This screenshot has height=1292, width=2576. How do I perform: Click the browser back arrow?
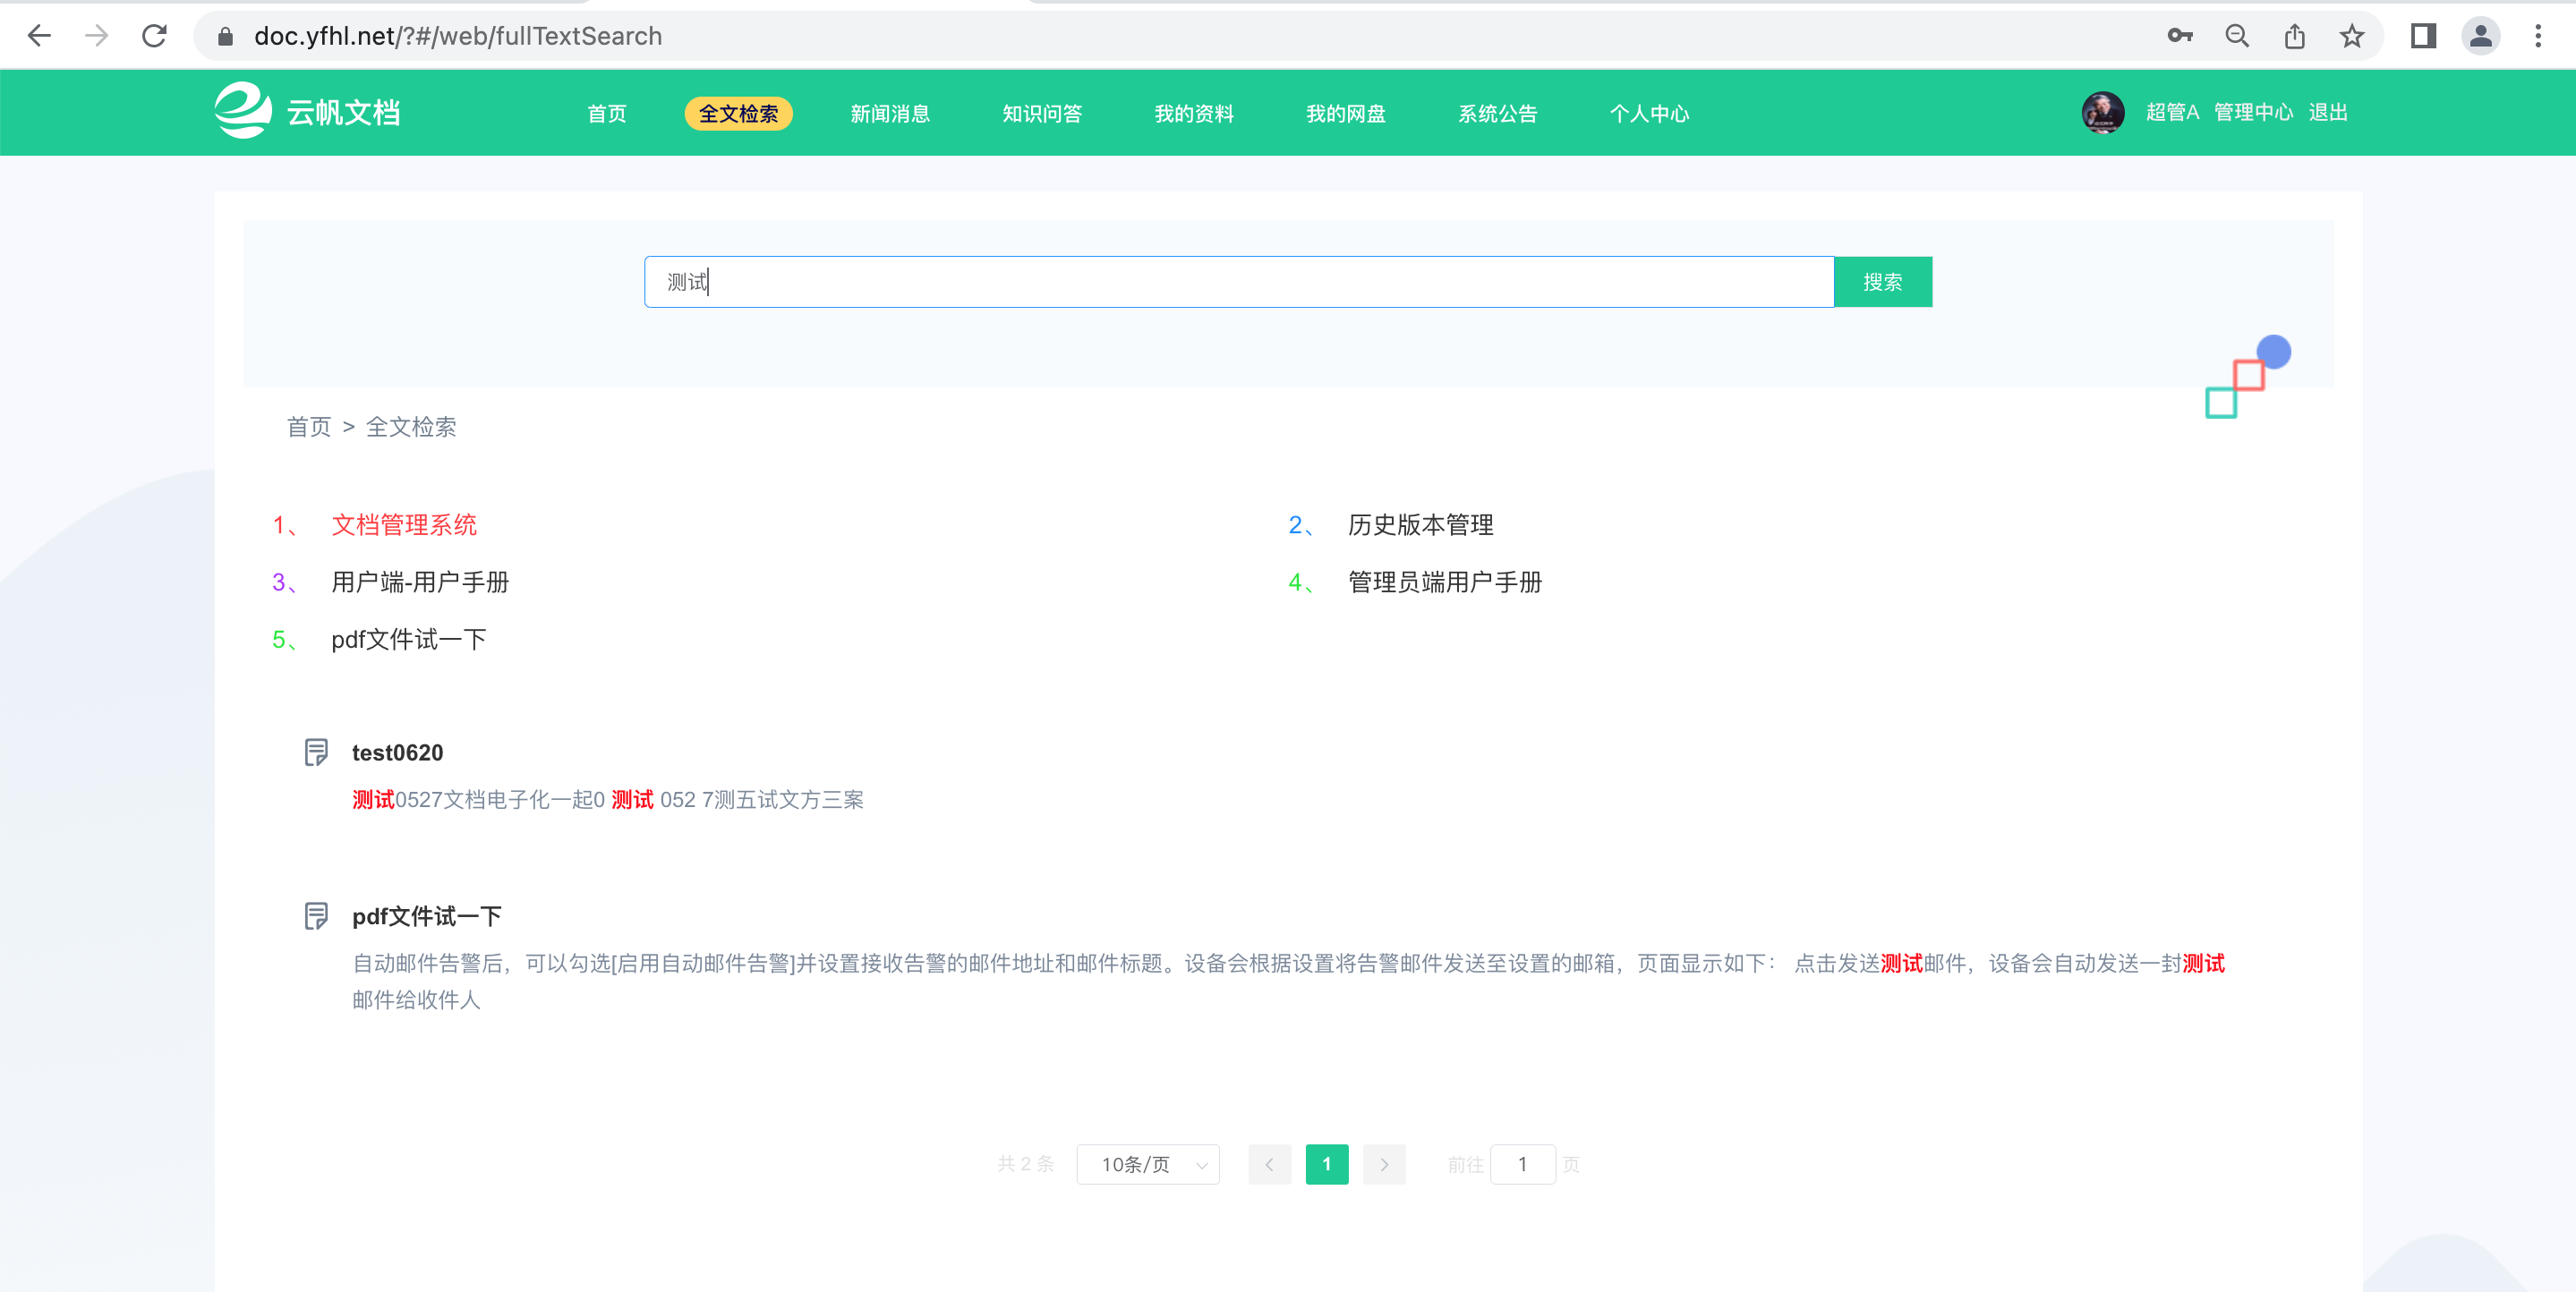pos(39,36)
